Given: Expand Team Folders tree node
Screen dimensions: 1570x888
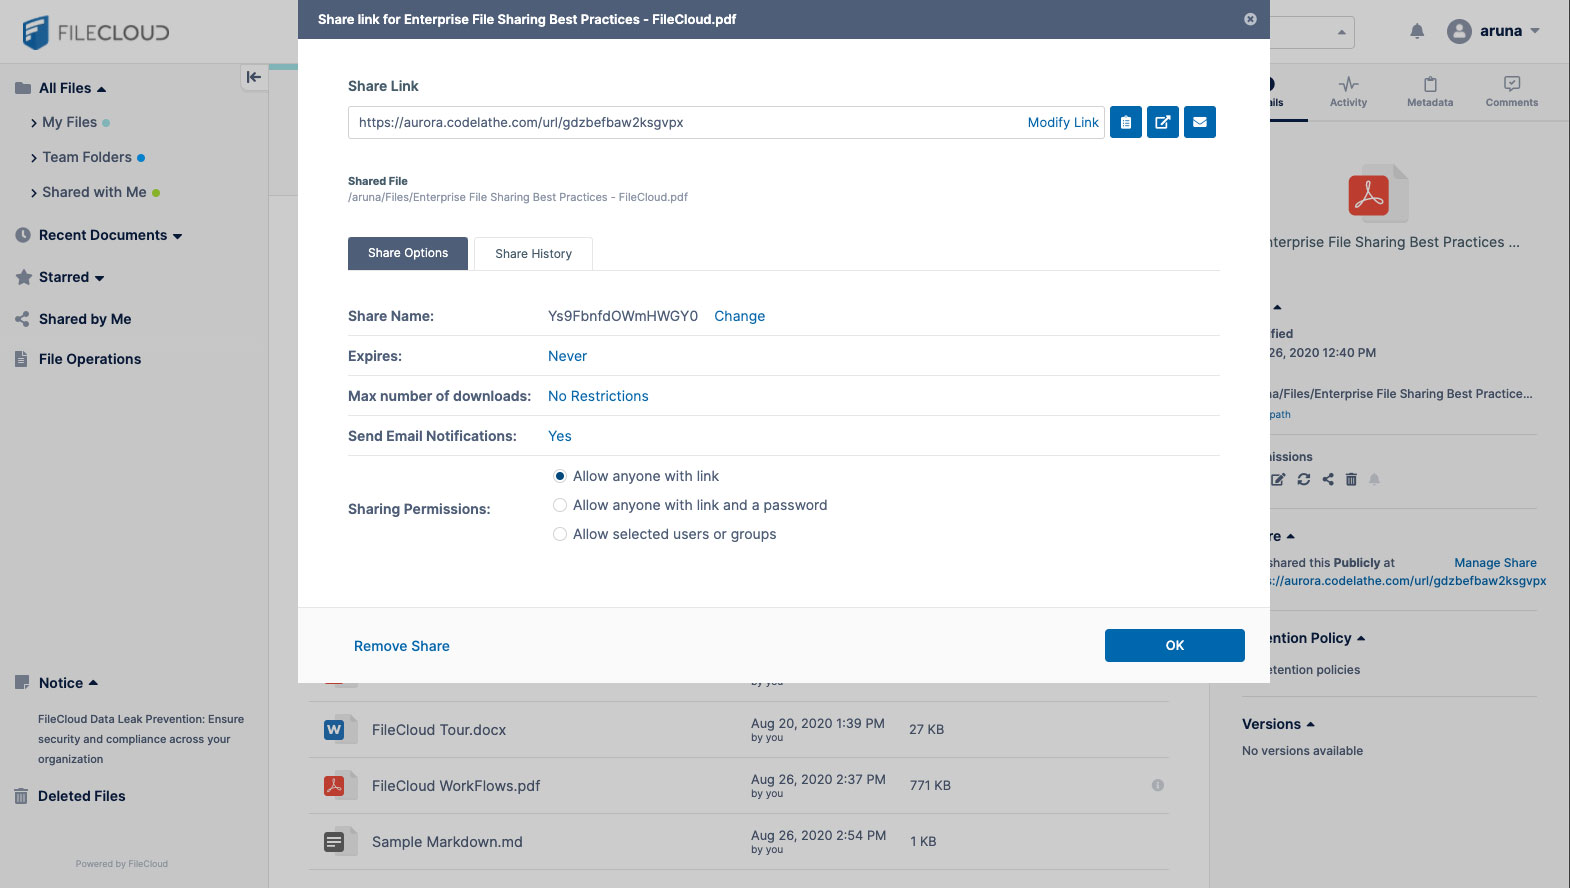Looking at the screenshot, I should [34, 158].
